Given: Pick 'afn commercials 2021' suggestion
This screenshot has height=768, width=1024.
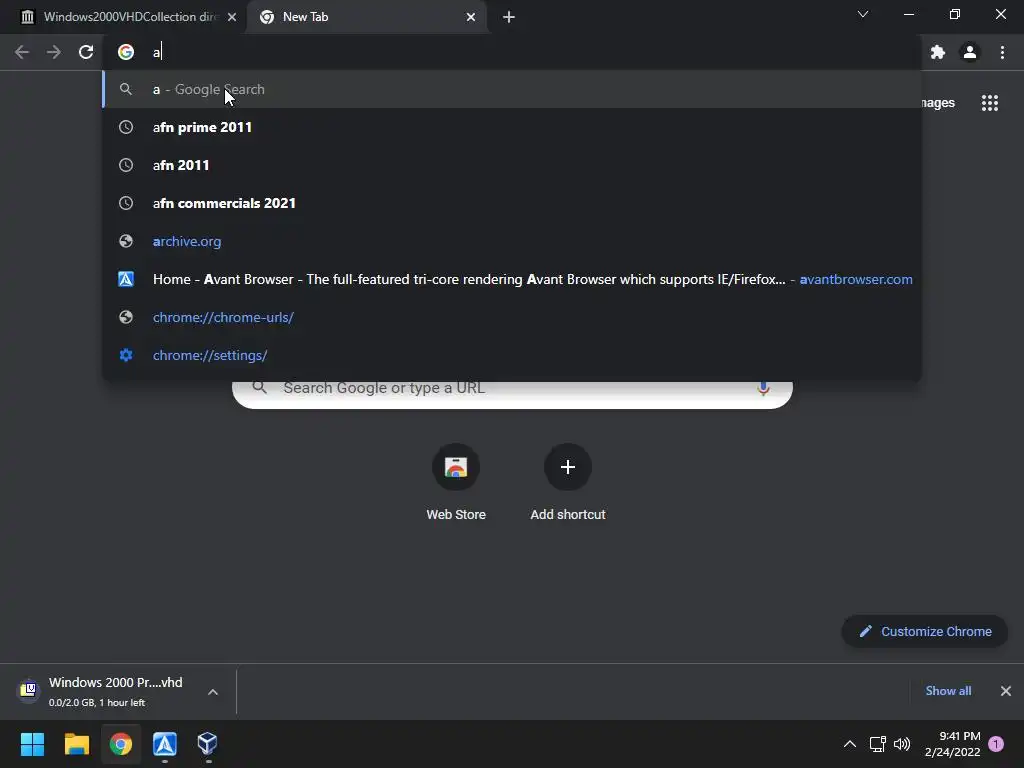Looking at the screenshot, I should (512, 203).
